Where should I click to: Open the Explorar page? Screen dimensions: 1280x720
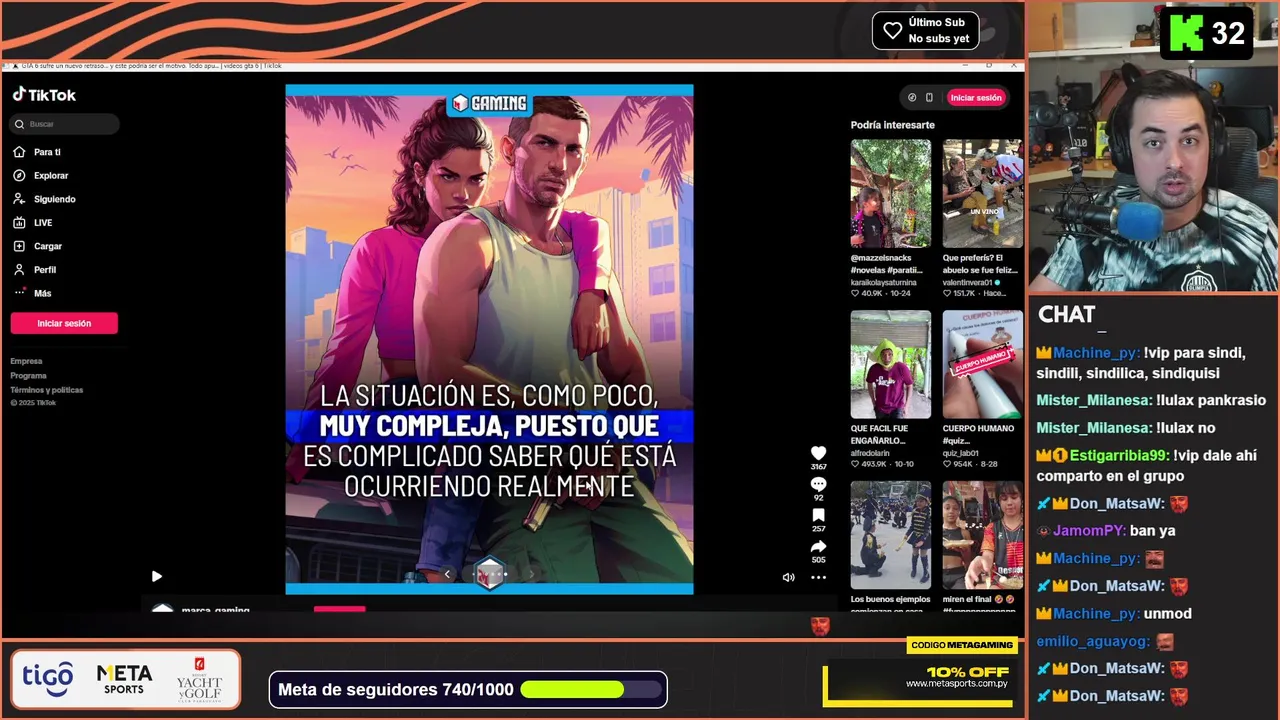51,176
